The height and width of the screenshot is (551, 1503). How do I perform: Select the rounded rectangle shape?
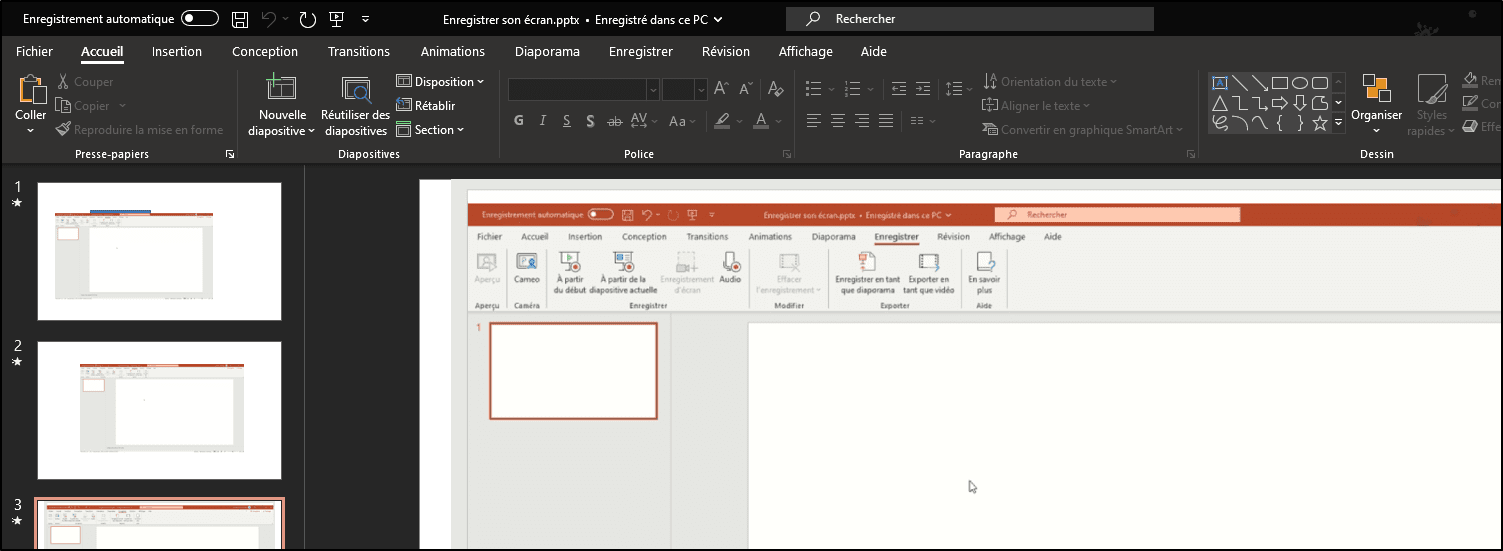[x=1320, y=83]
